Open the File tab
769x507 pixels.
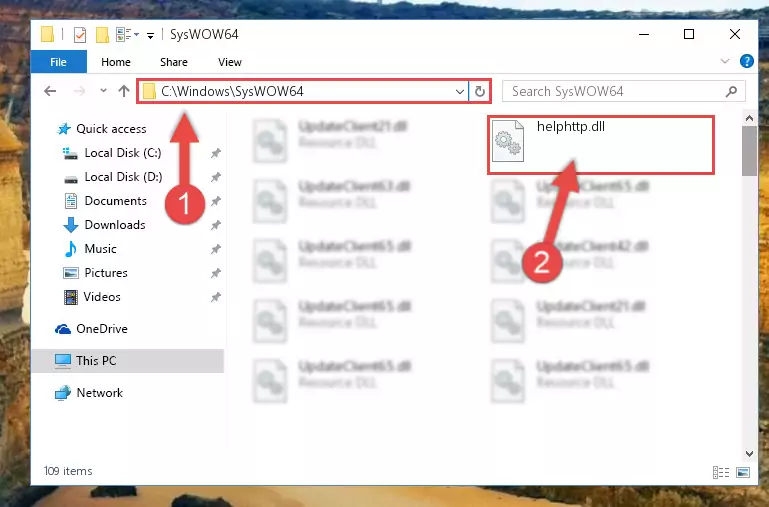(x=58, y=62)
